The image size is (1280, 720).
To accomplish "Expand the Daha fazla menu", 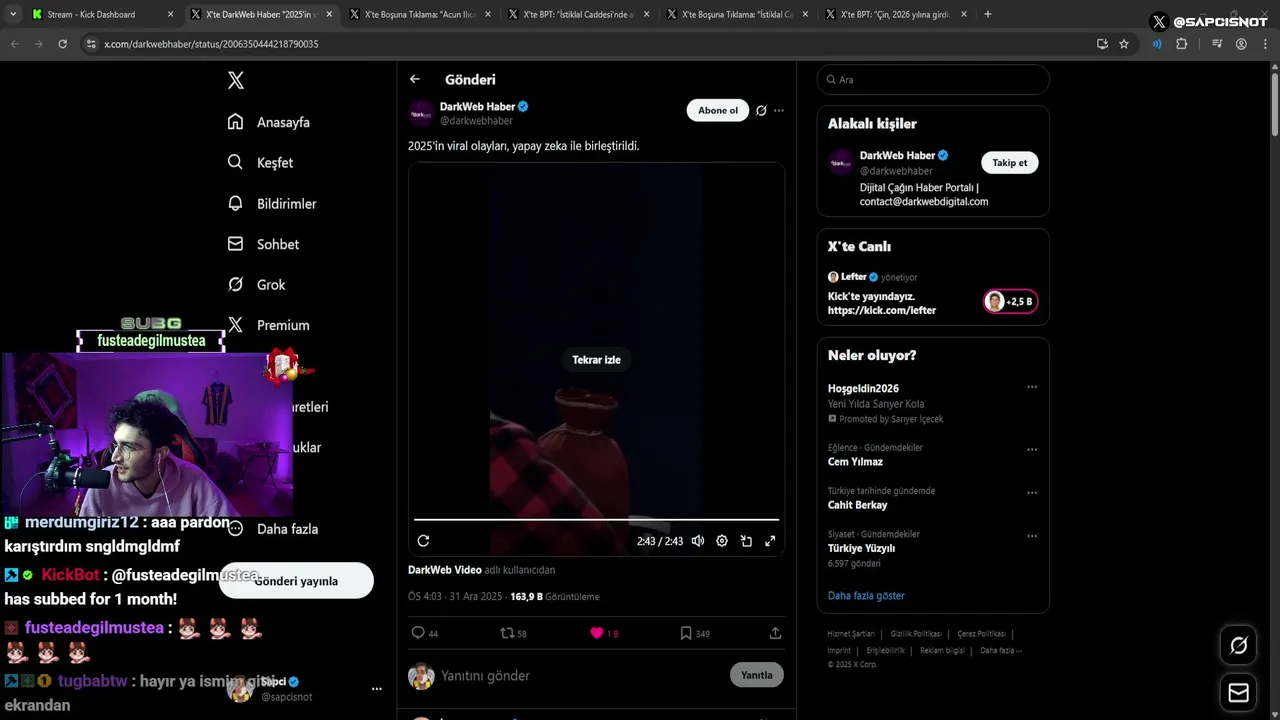I will 272,529.
